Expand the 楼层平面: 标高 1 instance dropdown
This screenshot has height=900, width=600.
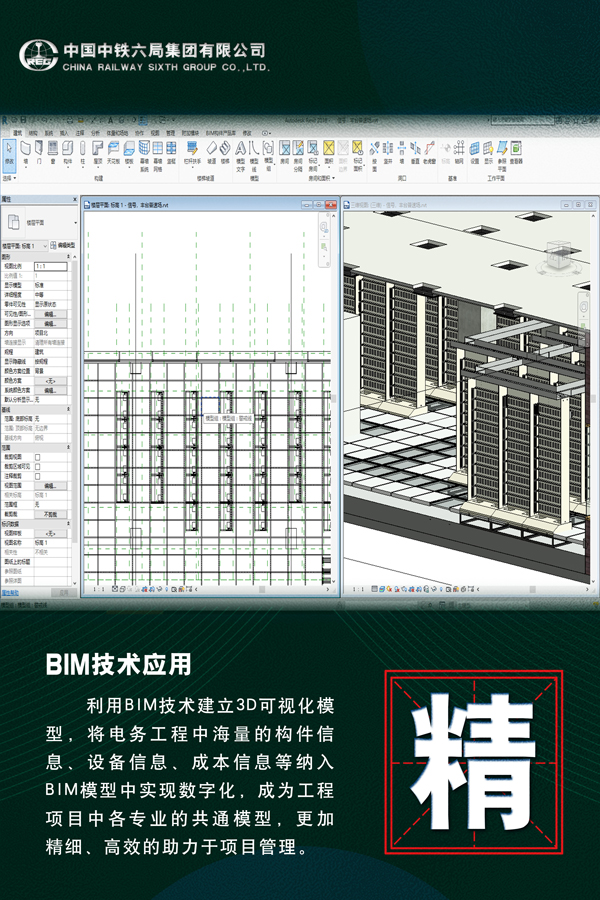[44, 245]
